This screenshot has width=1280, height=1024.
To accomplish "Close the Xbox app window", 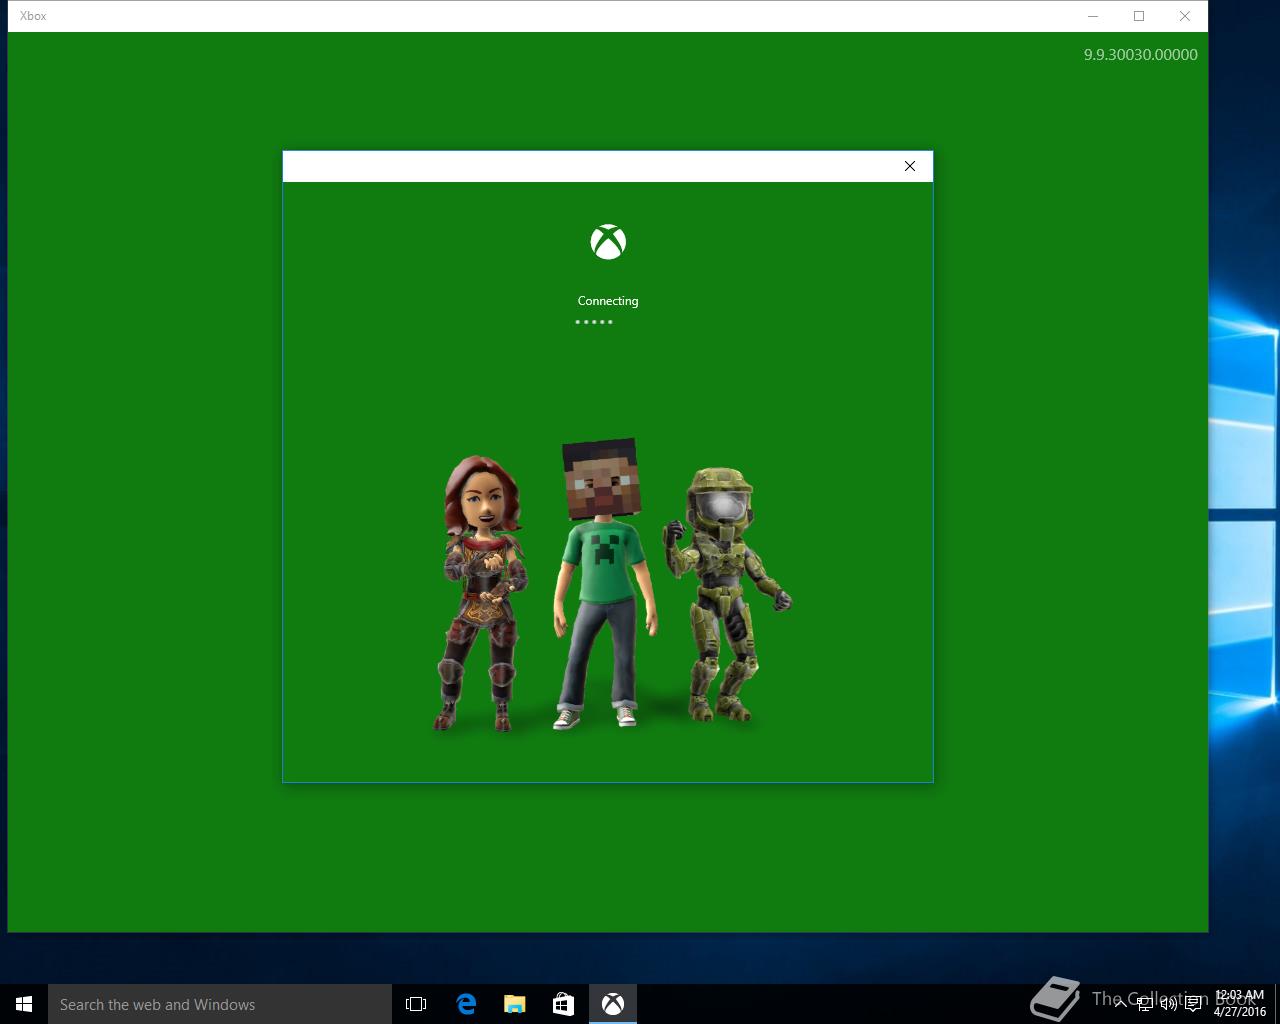I will click(x=1185, y=16).
